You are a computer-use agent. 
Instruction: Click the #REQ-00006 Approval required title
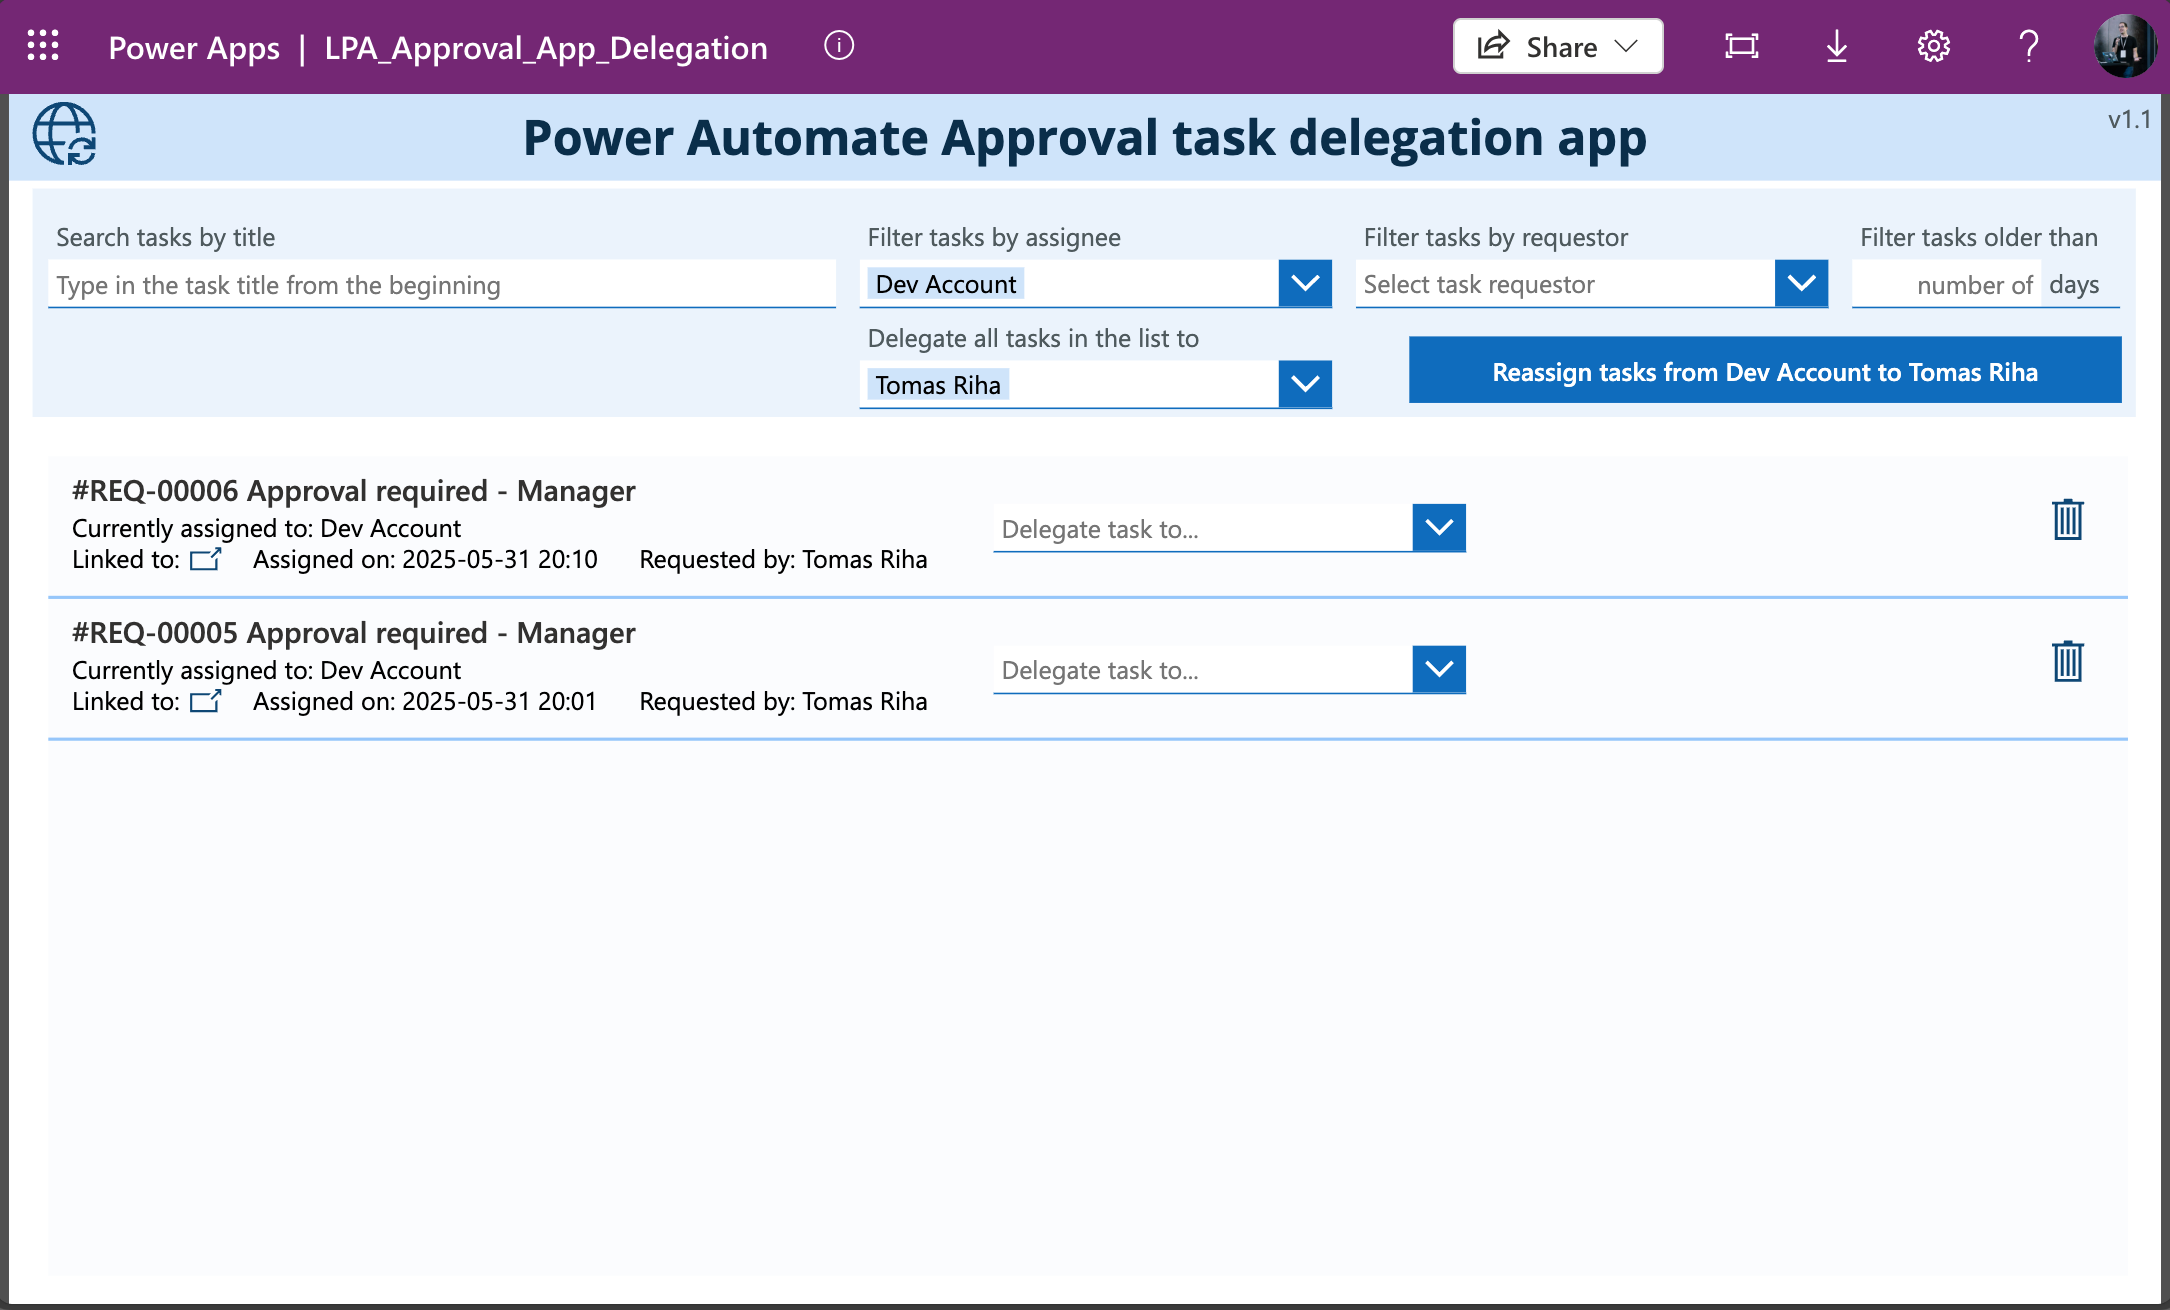click(x=354, y=491)
